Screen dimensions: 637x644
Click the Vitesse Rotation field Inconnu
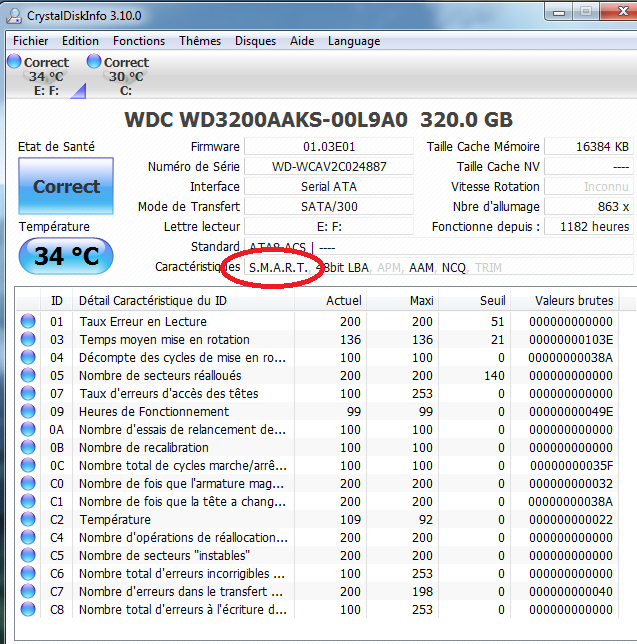coord(589,186)
